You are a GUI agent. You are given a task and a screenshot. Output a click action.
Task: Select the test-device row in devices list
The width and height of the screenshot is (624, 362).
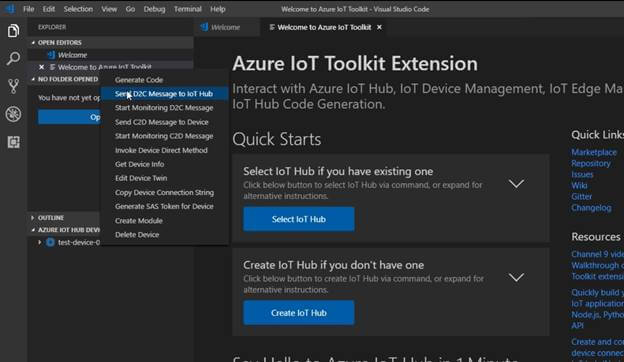pos(64,242)
